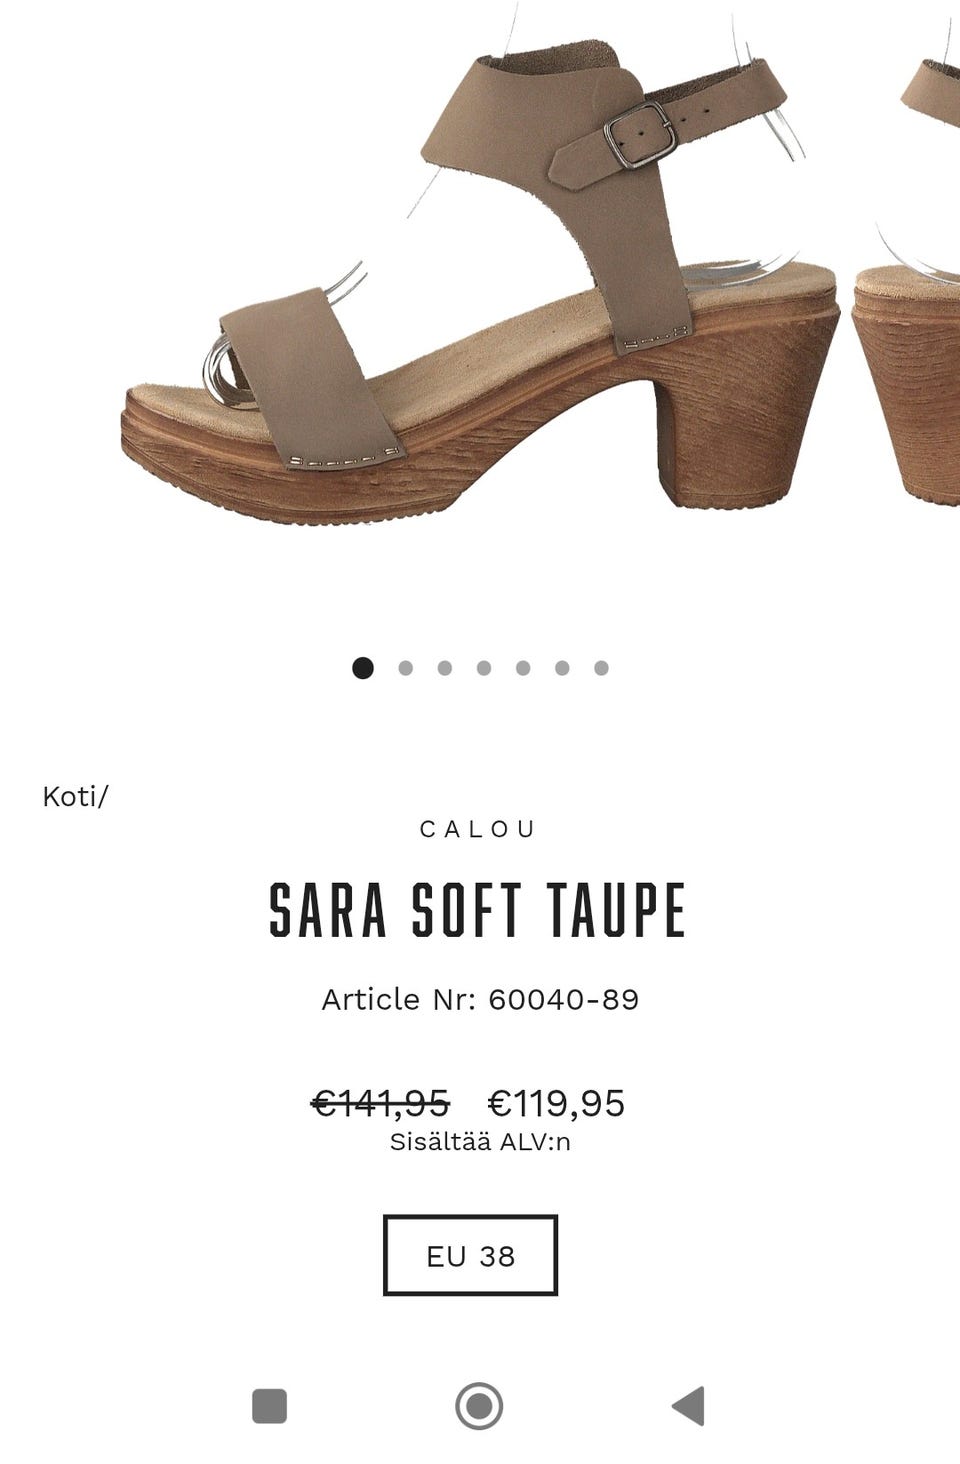The height and width of the screenshot is (1464, 960).
Task: Click the discounted price €119,95
Action: [x=556, y=1103]
